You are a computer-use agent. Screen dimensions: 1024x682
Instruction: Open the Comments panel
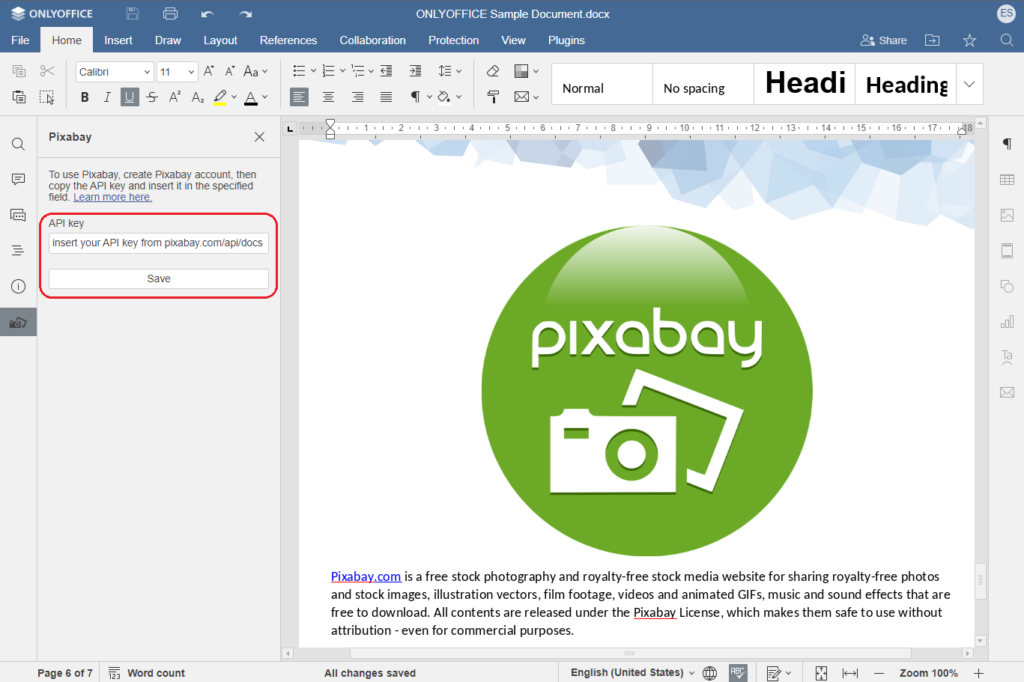point(17,178)
